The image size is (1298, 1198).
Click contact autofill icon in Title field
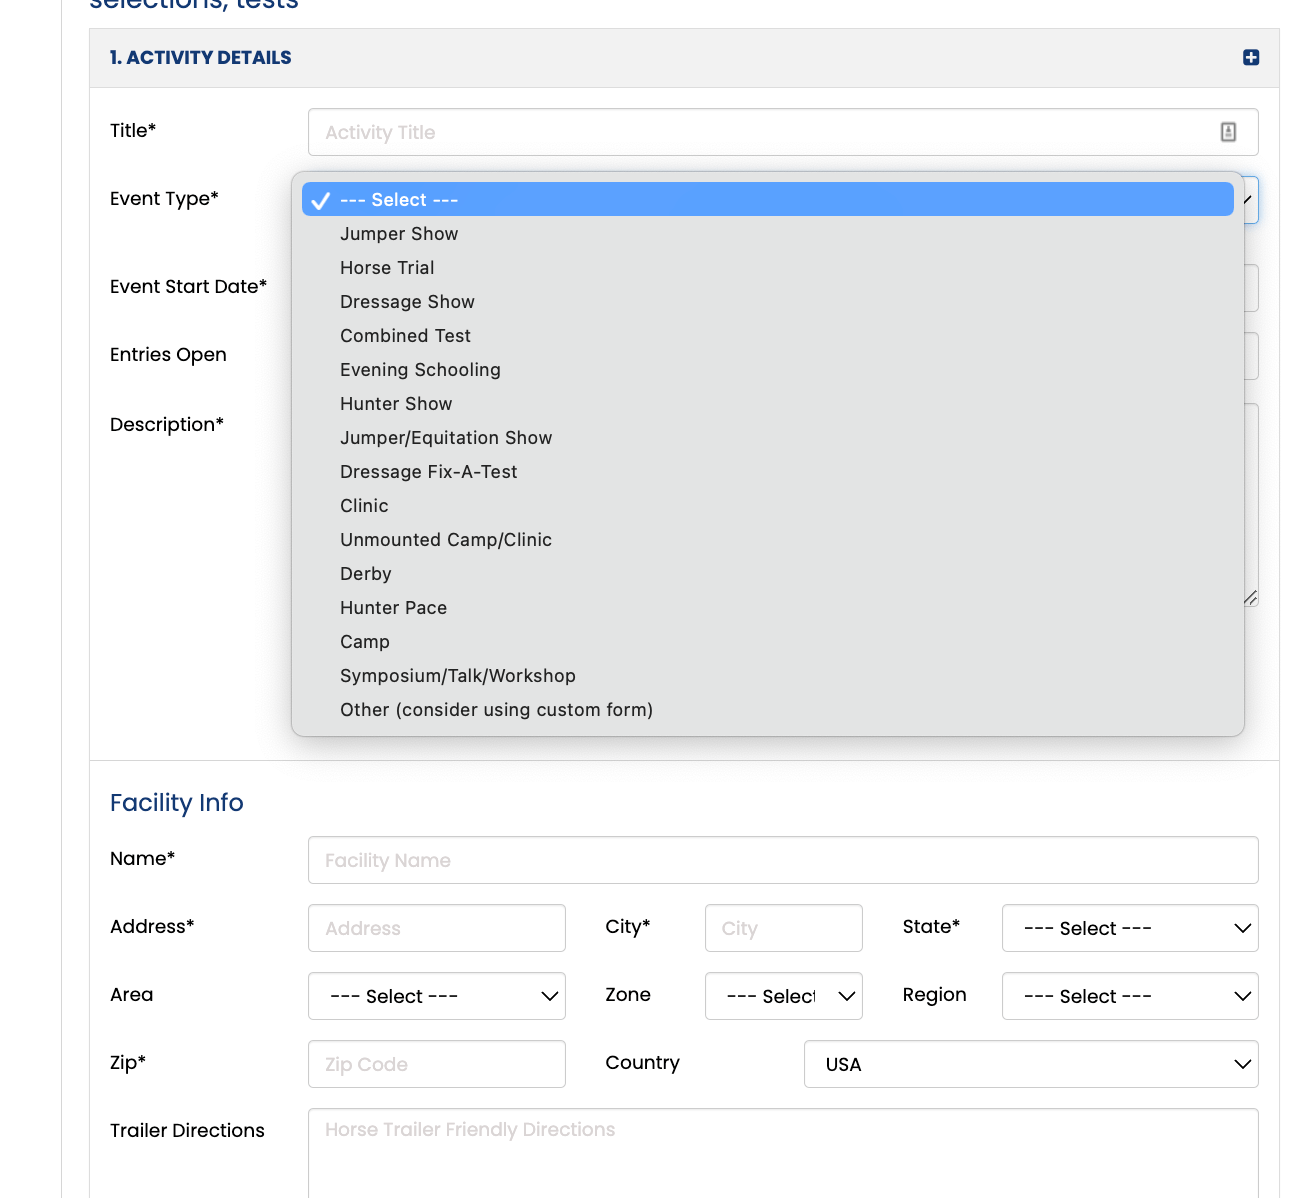coord(1228,132)
